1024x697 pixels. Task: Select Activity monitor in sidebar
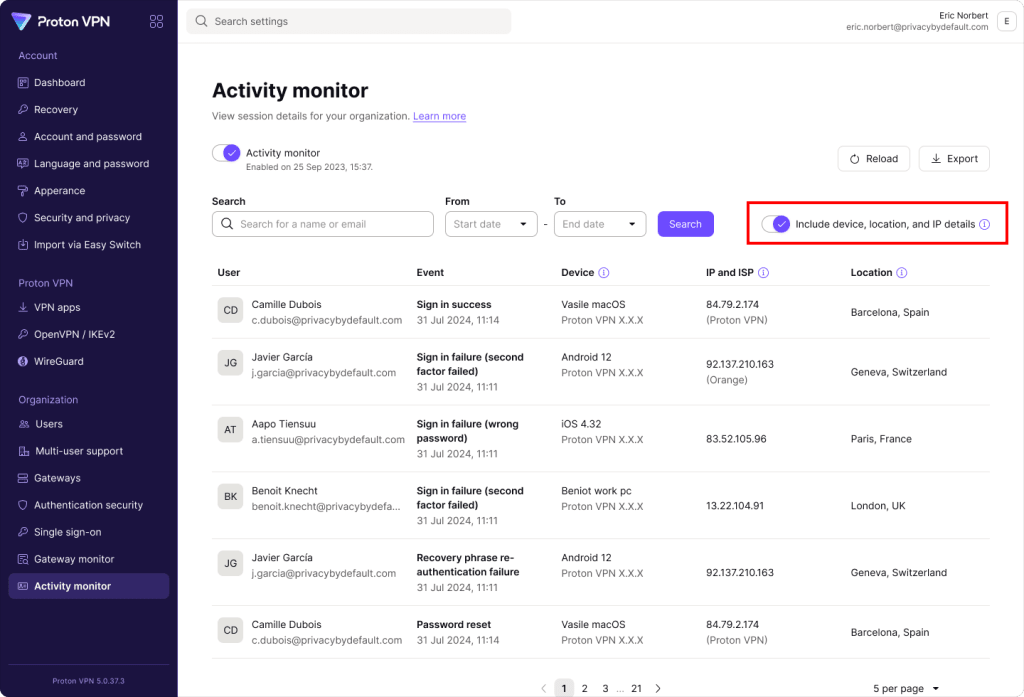tap(88, 586)
